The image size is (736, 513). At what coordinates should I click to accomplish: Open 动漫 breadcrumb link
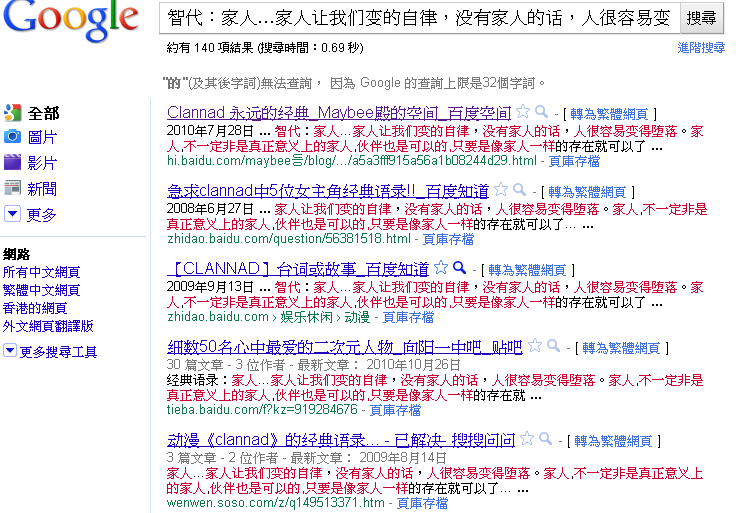(x=357, y=317)
